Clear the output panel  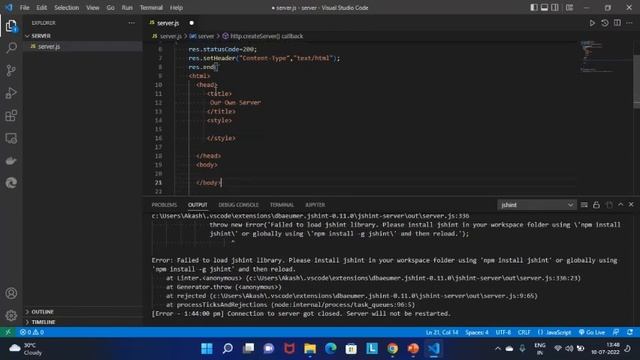(x=584, y=205)
